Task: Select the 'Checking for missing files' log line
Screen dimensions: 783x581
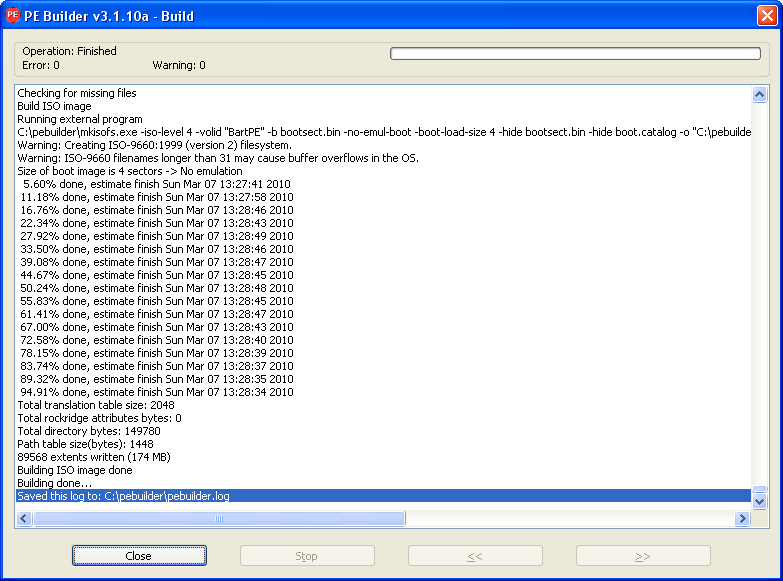Action: click(384, 93)
